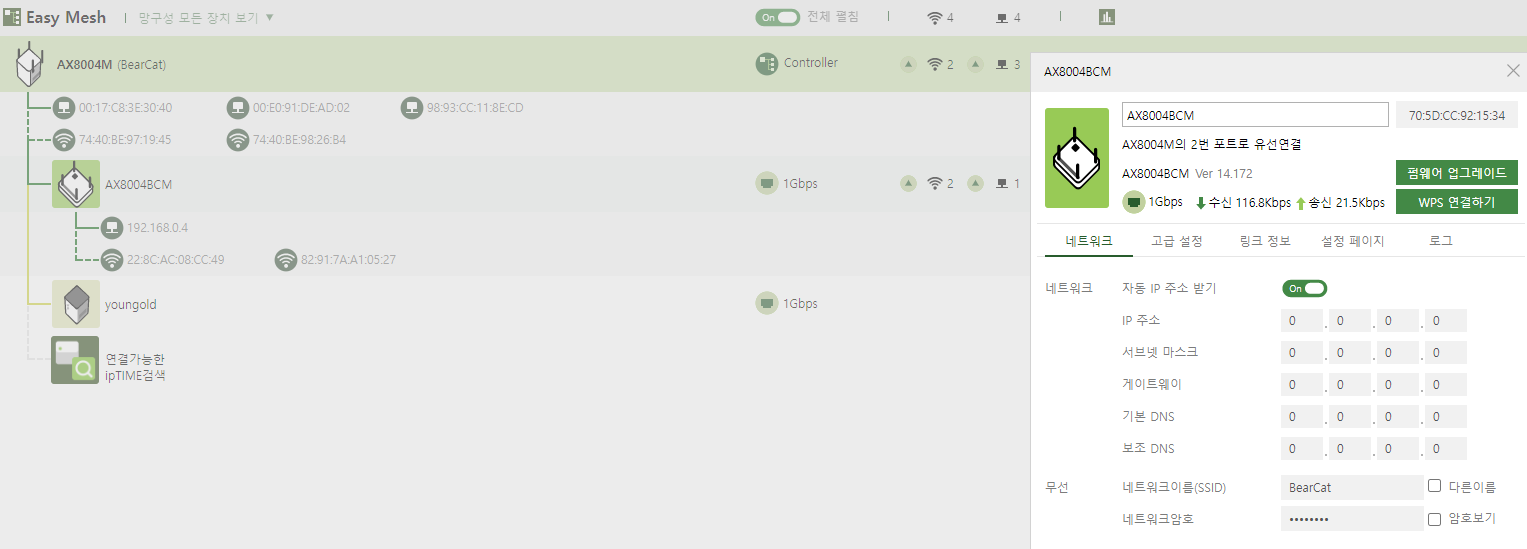The width and height of the screenshot is (1527, 549).
Task: Click the device name field AX8004BCM
Action: tap(1255, 115)
